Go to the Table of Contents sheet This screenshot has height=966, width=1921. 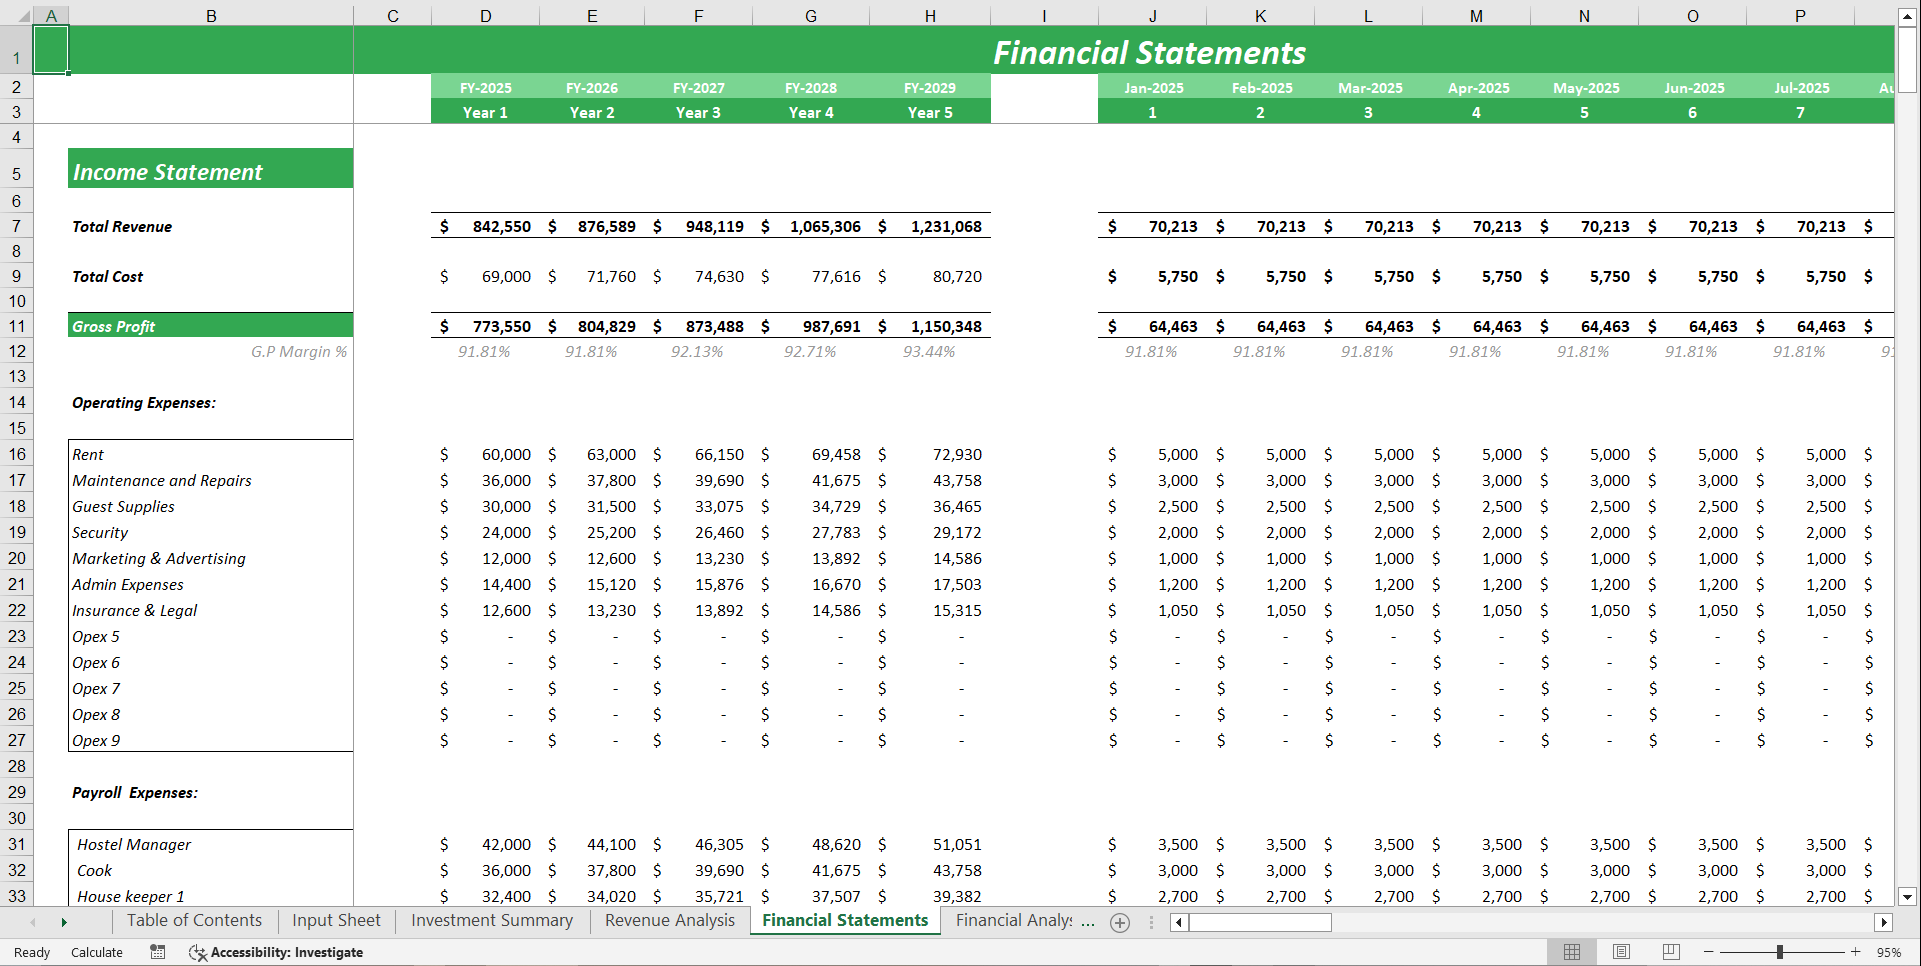click(193, 920)
